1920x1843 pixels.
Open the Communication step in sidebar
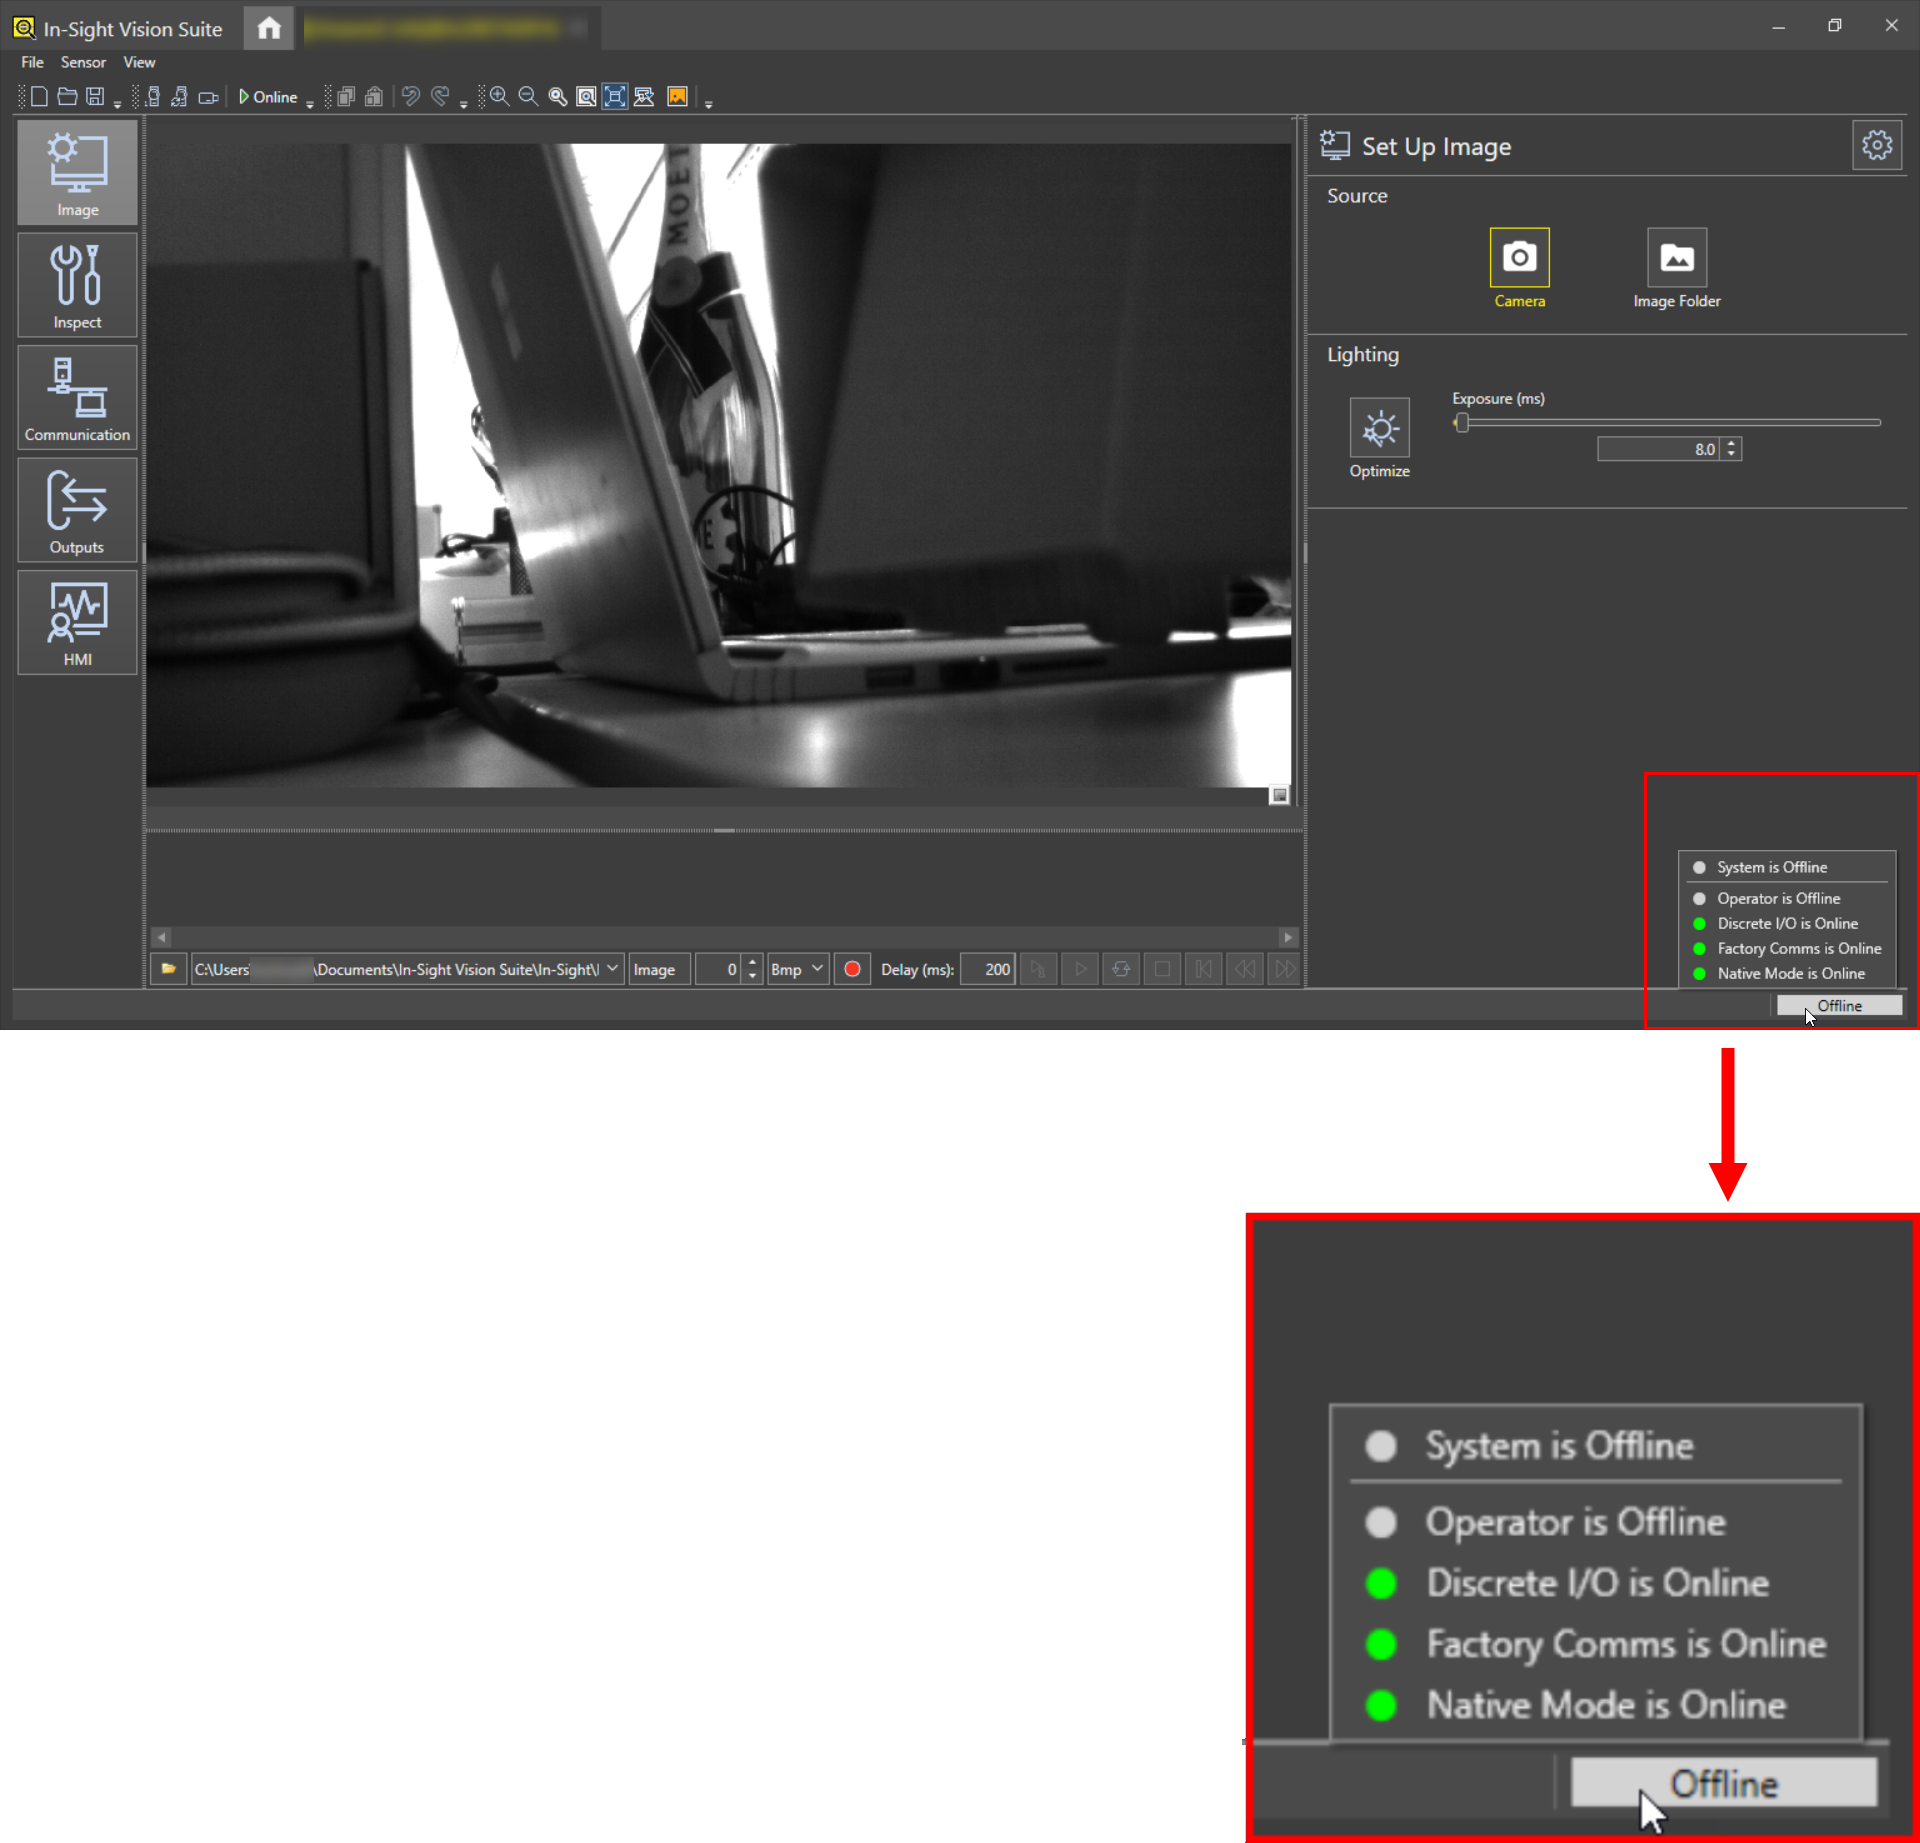pos(77,398)
